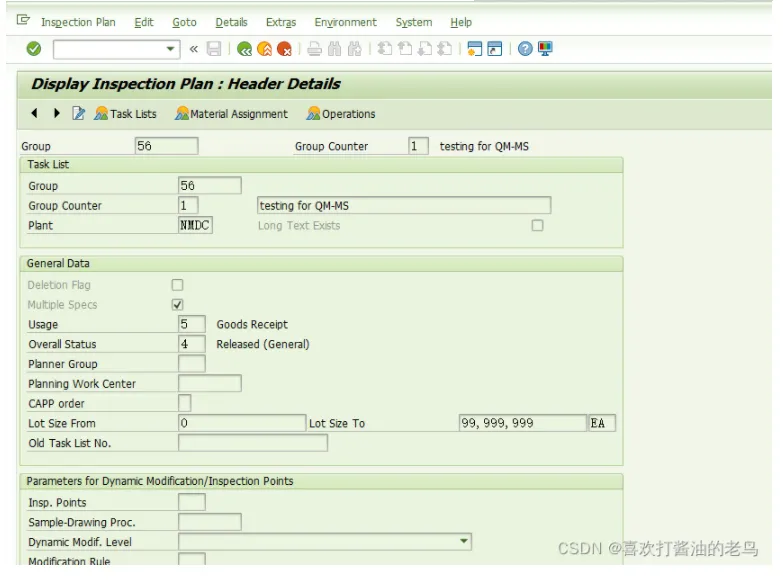
Task: Open the command field dropdown arrow
Action: (170, 49)
